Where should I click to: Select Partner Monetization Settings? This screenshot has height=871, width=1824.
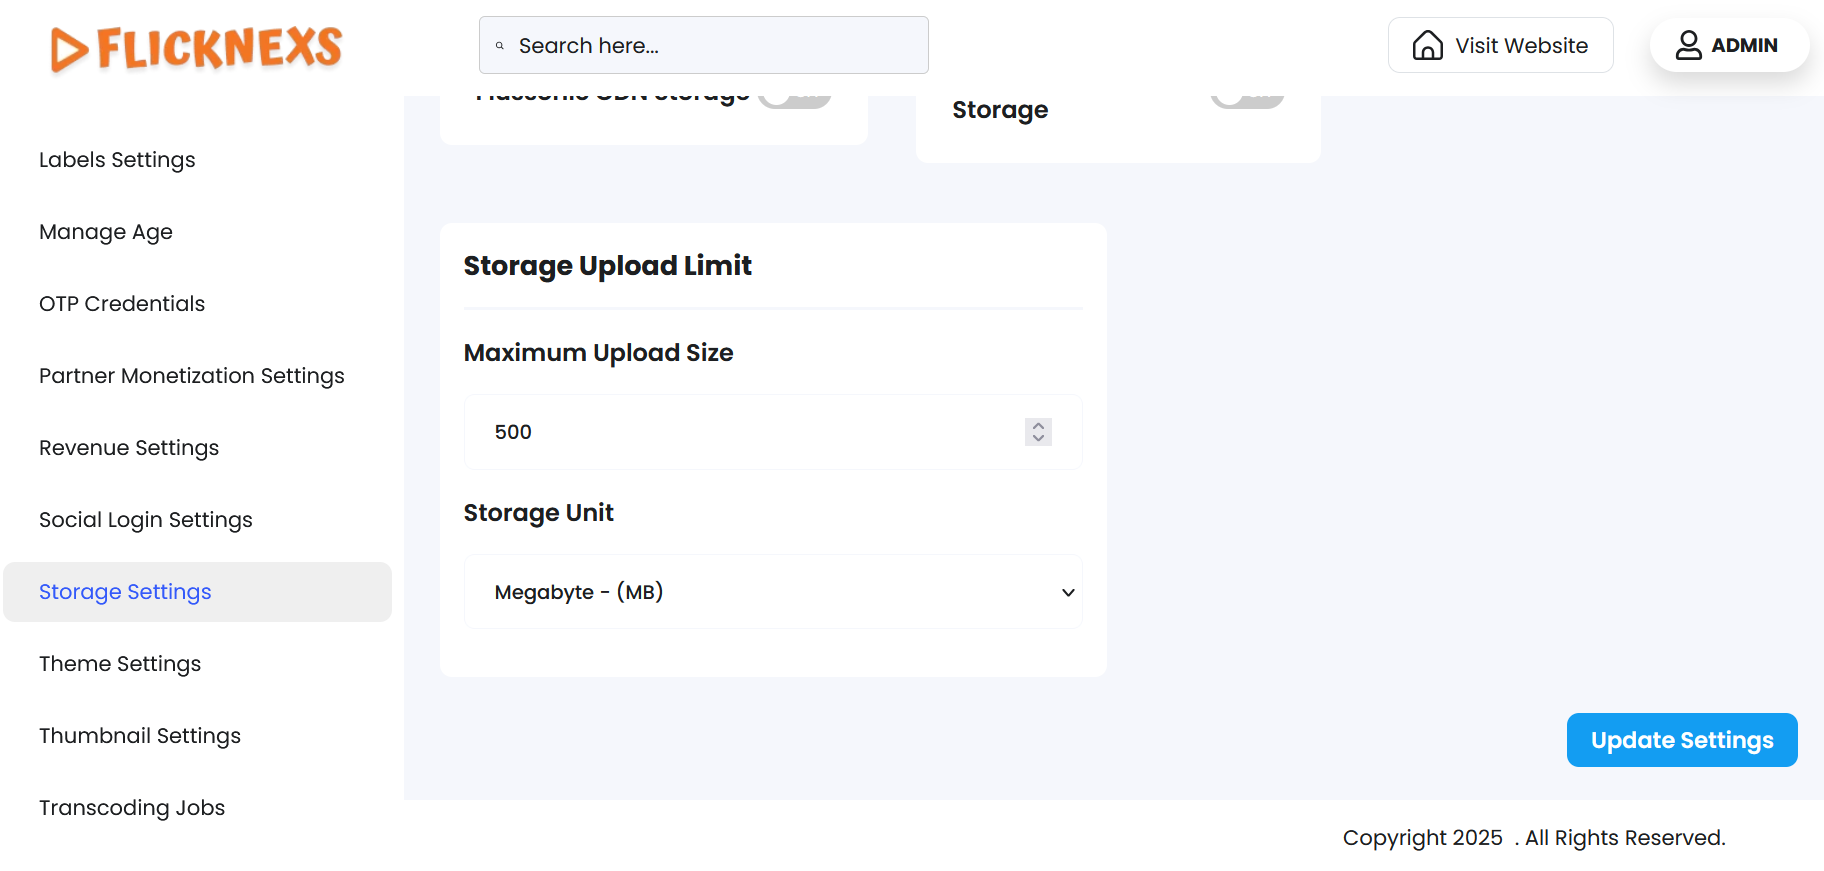pyautogui.click(x=192, y=376)
